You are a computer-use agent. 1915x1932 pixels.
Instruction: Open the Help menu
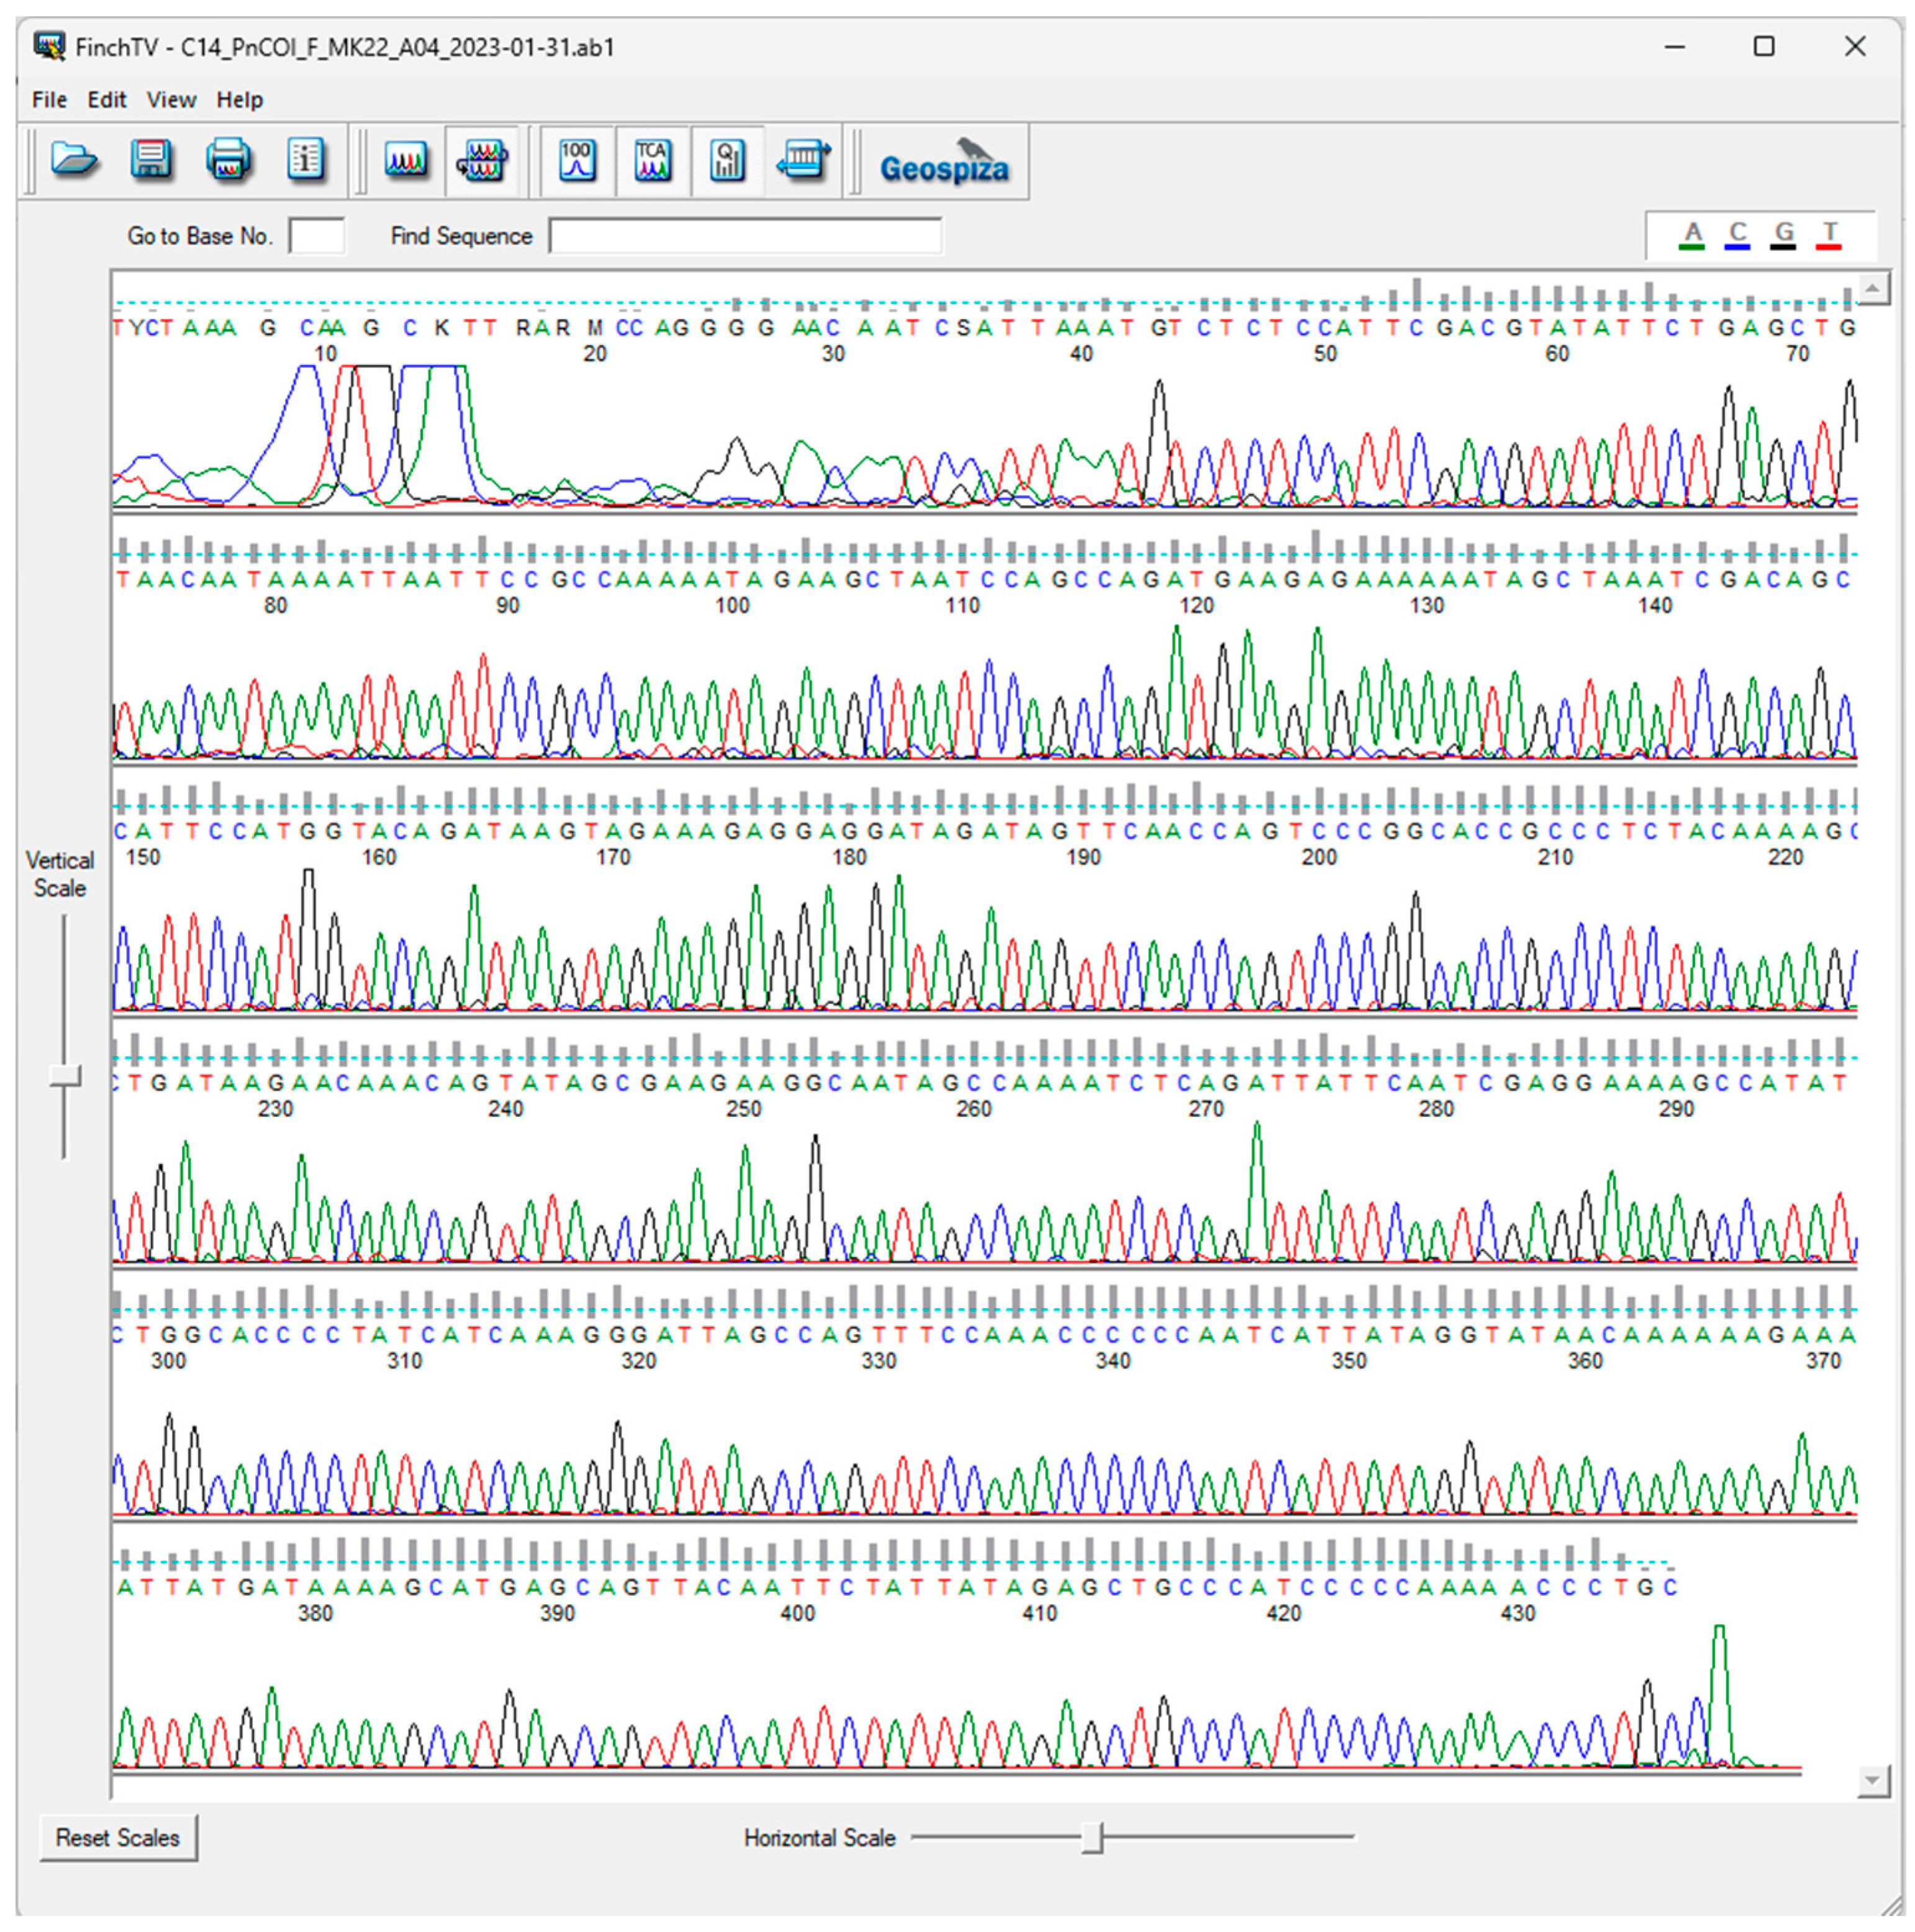(240, 100)
